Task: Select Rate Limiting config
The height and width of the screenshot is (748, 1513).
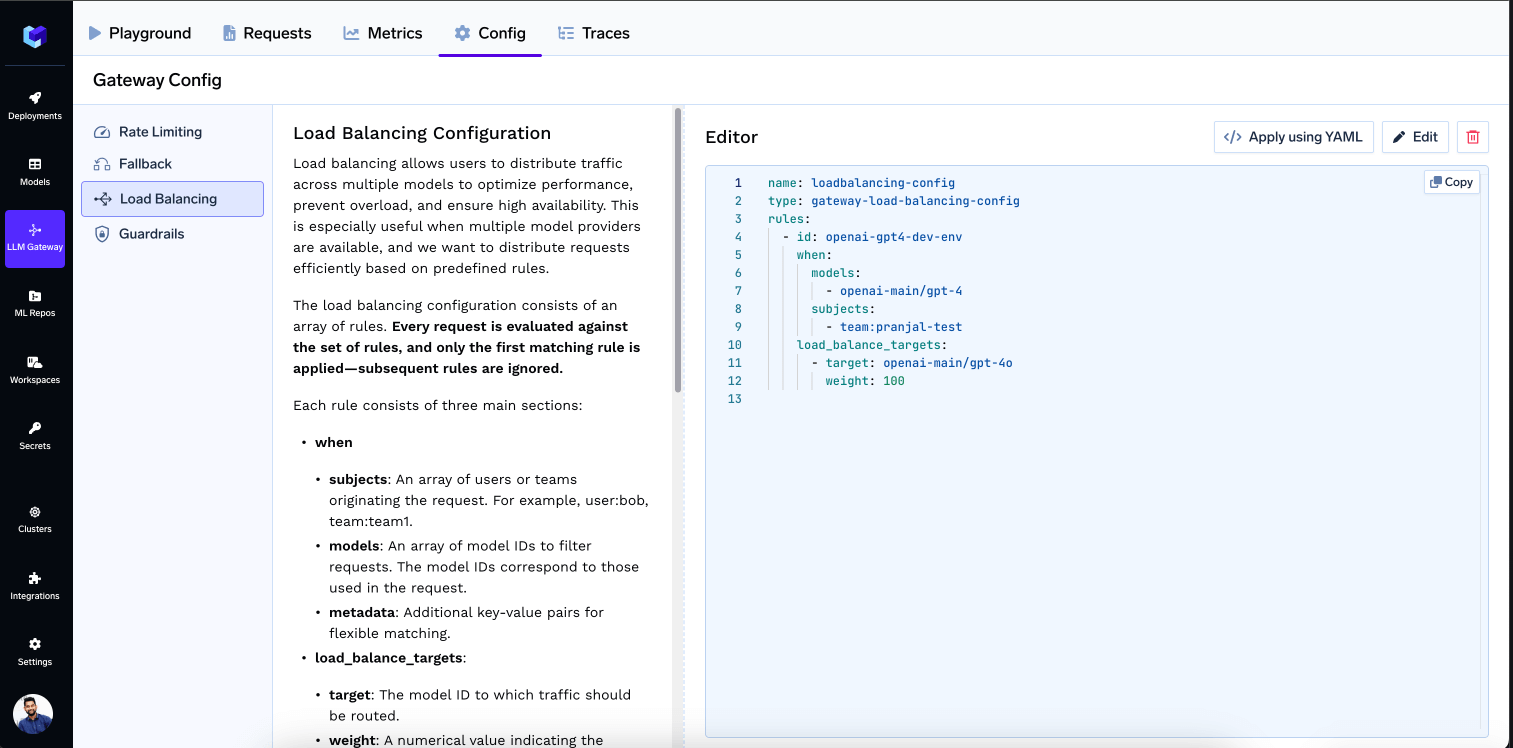Action: tap(160, 132)
